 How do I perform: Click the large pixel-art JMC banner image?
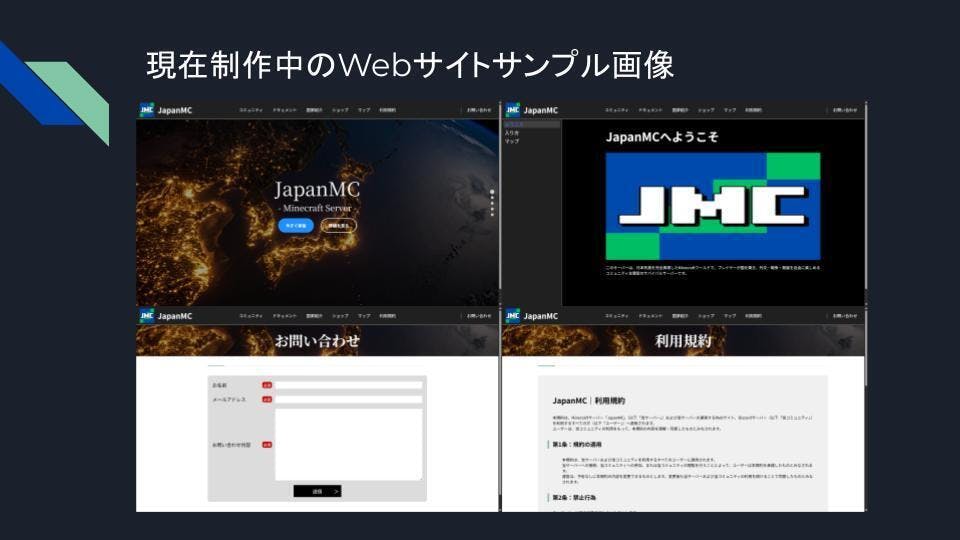(712, 206)
